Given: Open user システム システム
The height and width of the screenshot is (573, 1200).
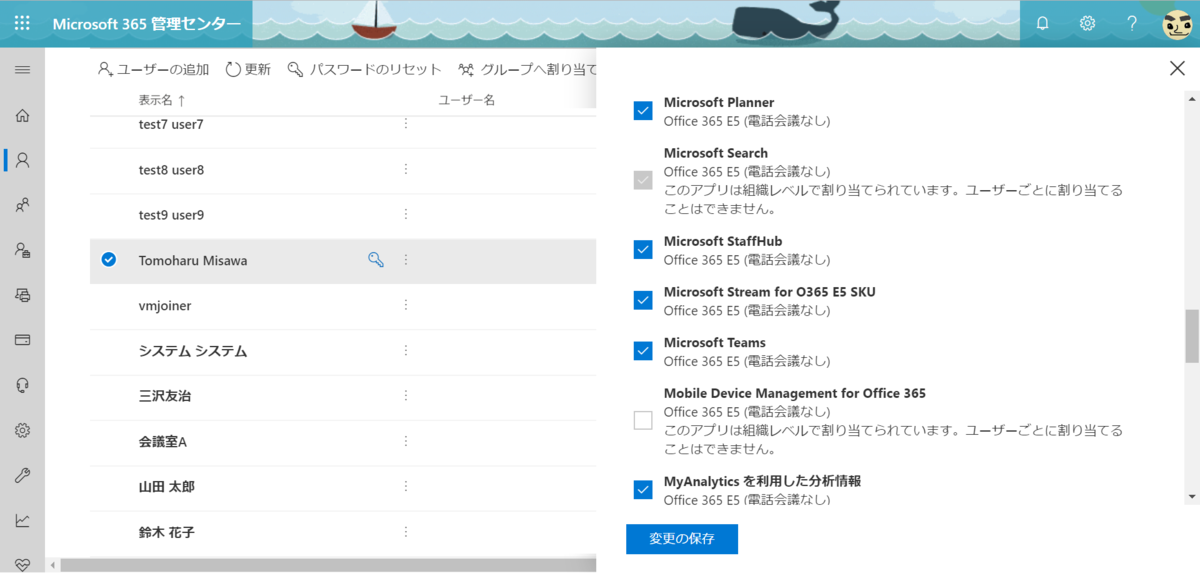Looking at the screenshot, I should point(193,351).
